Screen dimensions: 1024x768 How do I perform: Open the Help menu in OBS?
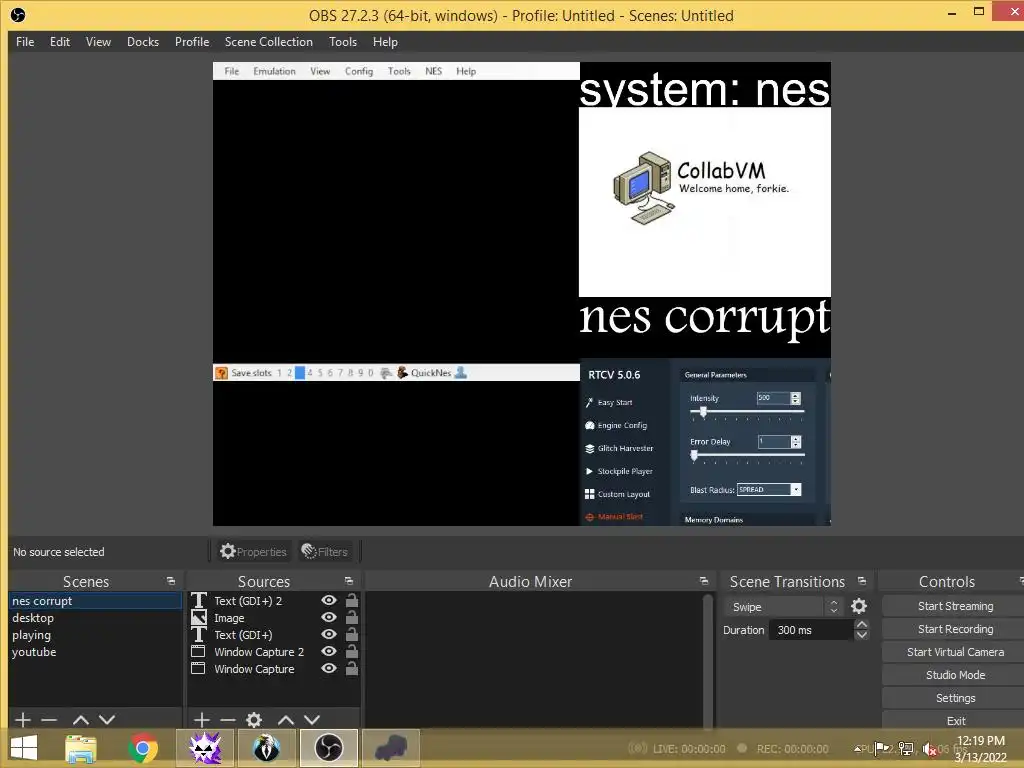(x=385, y=42)
